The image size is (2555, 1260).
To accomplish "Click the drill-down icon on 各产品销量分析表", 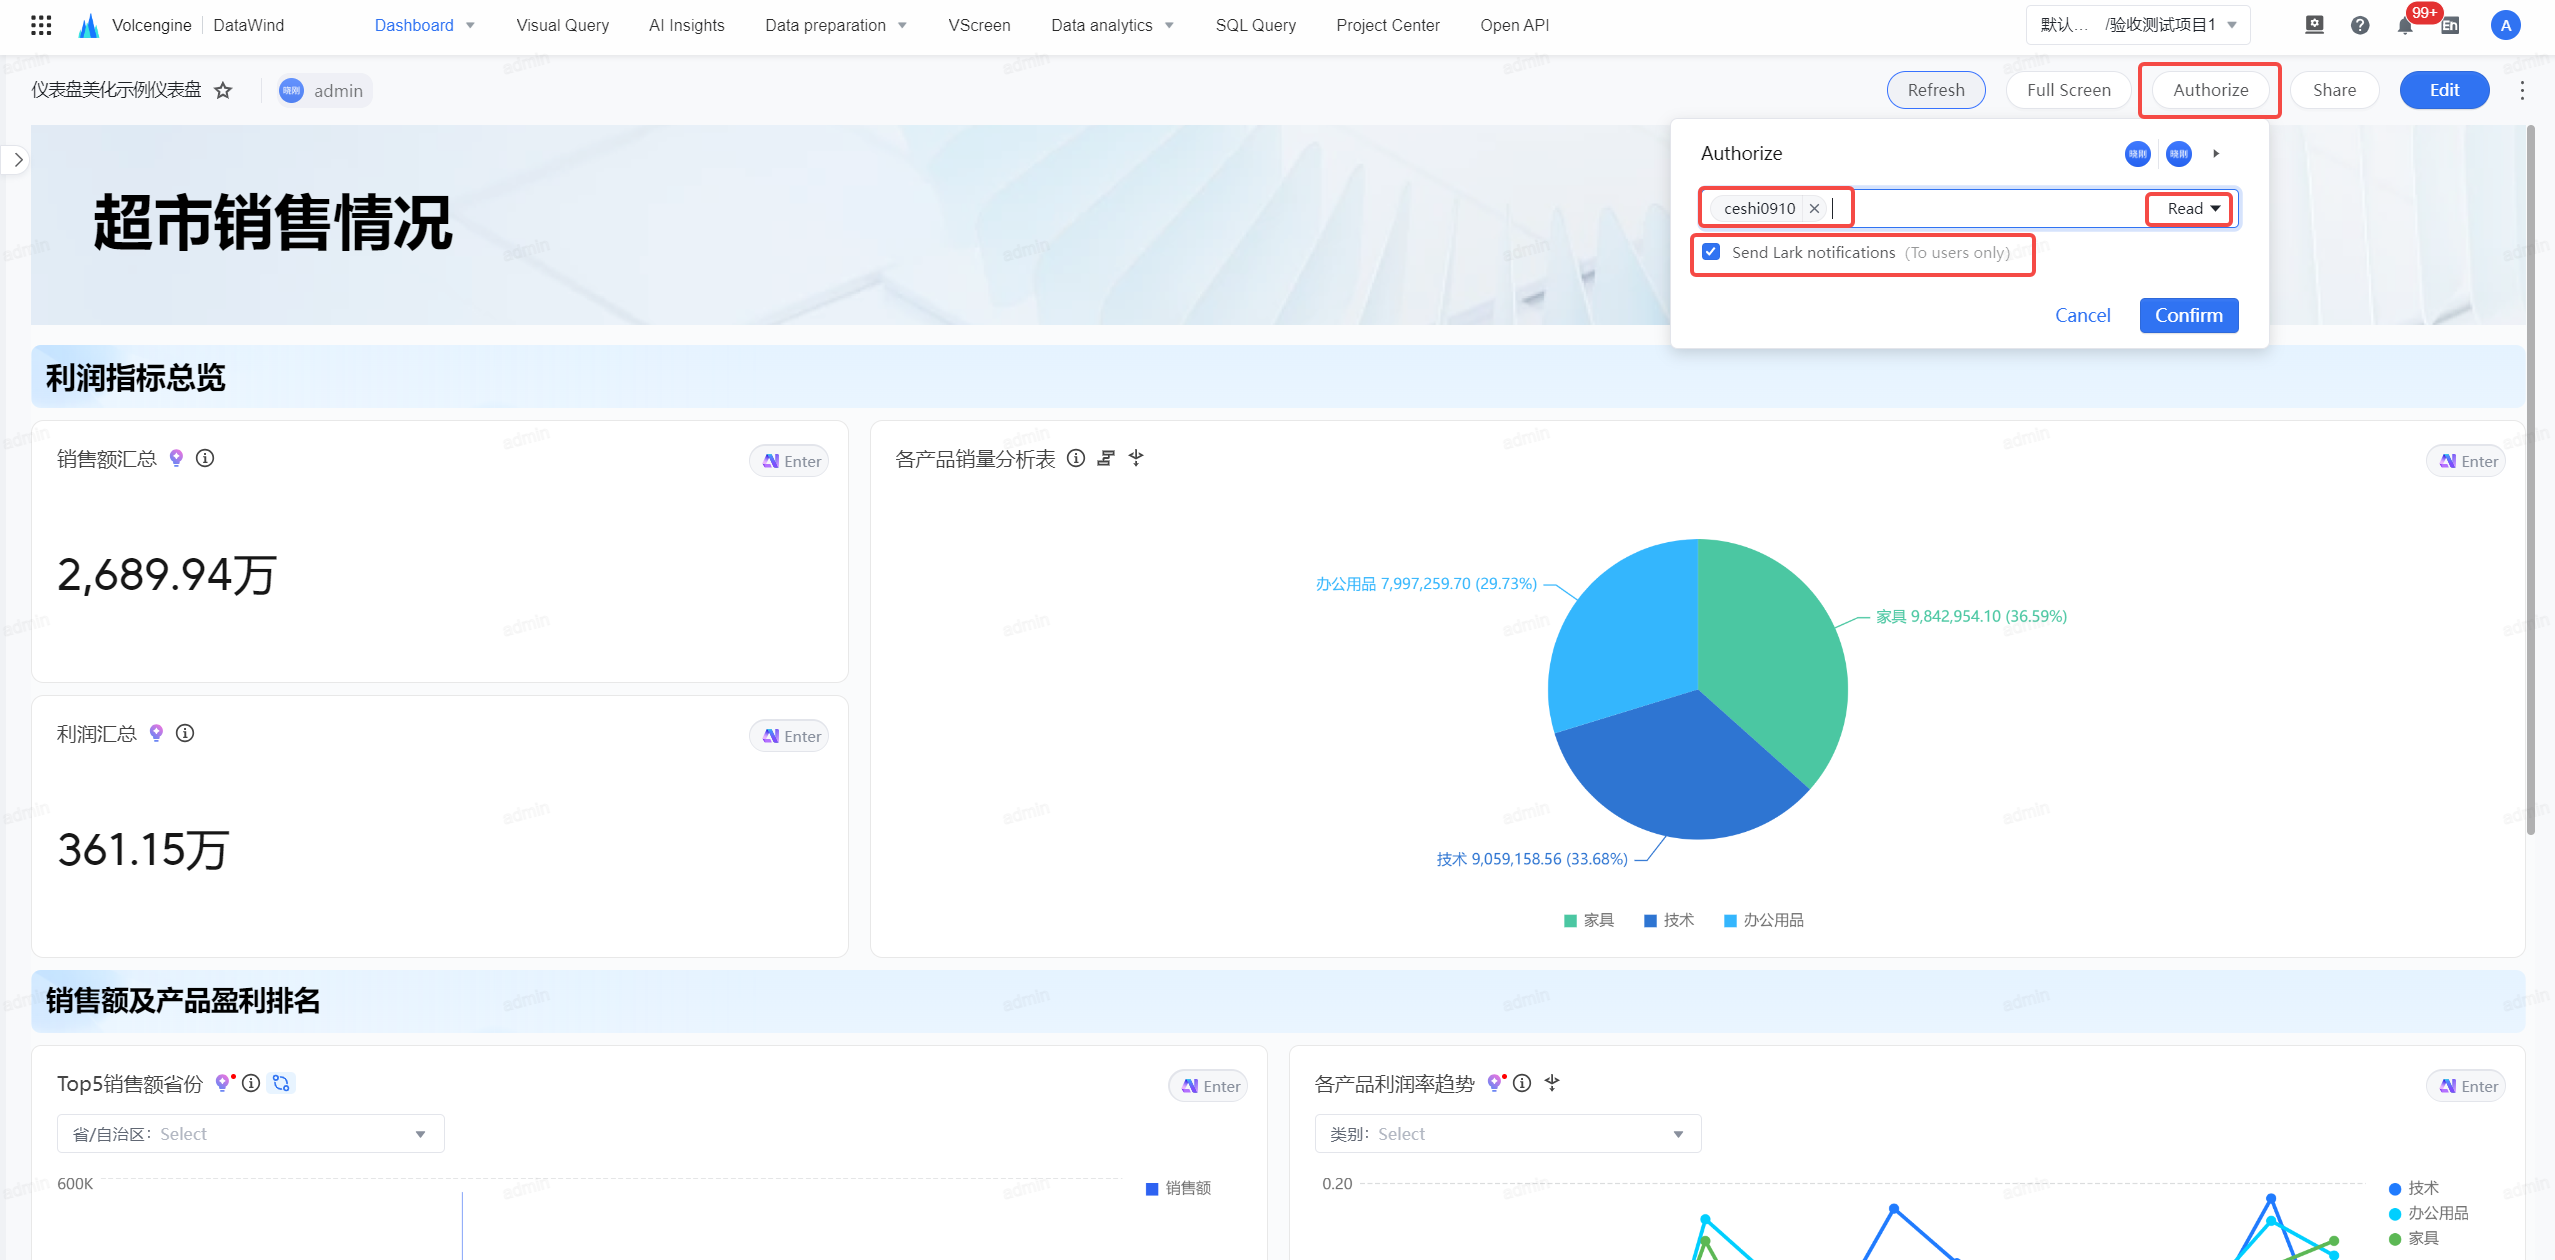I will tap(1136, 458).
